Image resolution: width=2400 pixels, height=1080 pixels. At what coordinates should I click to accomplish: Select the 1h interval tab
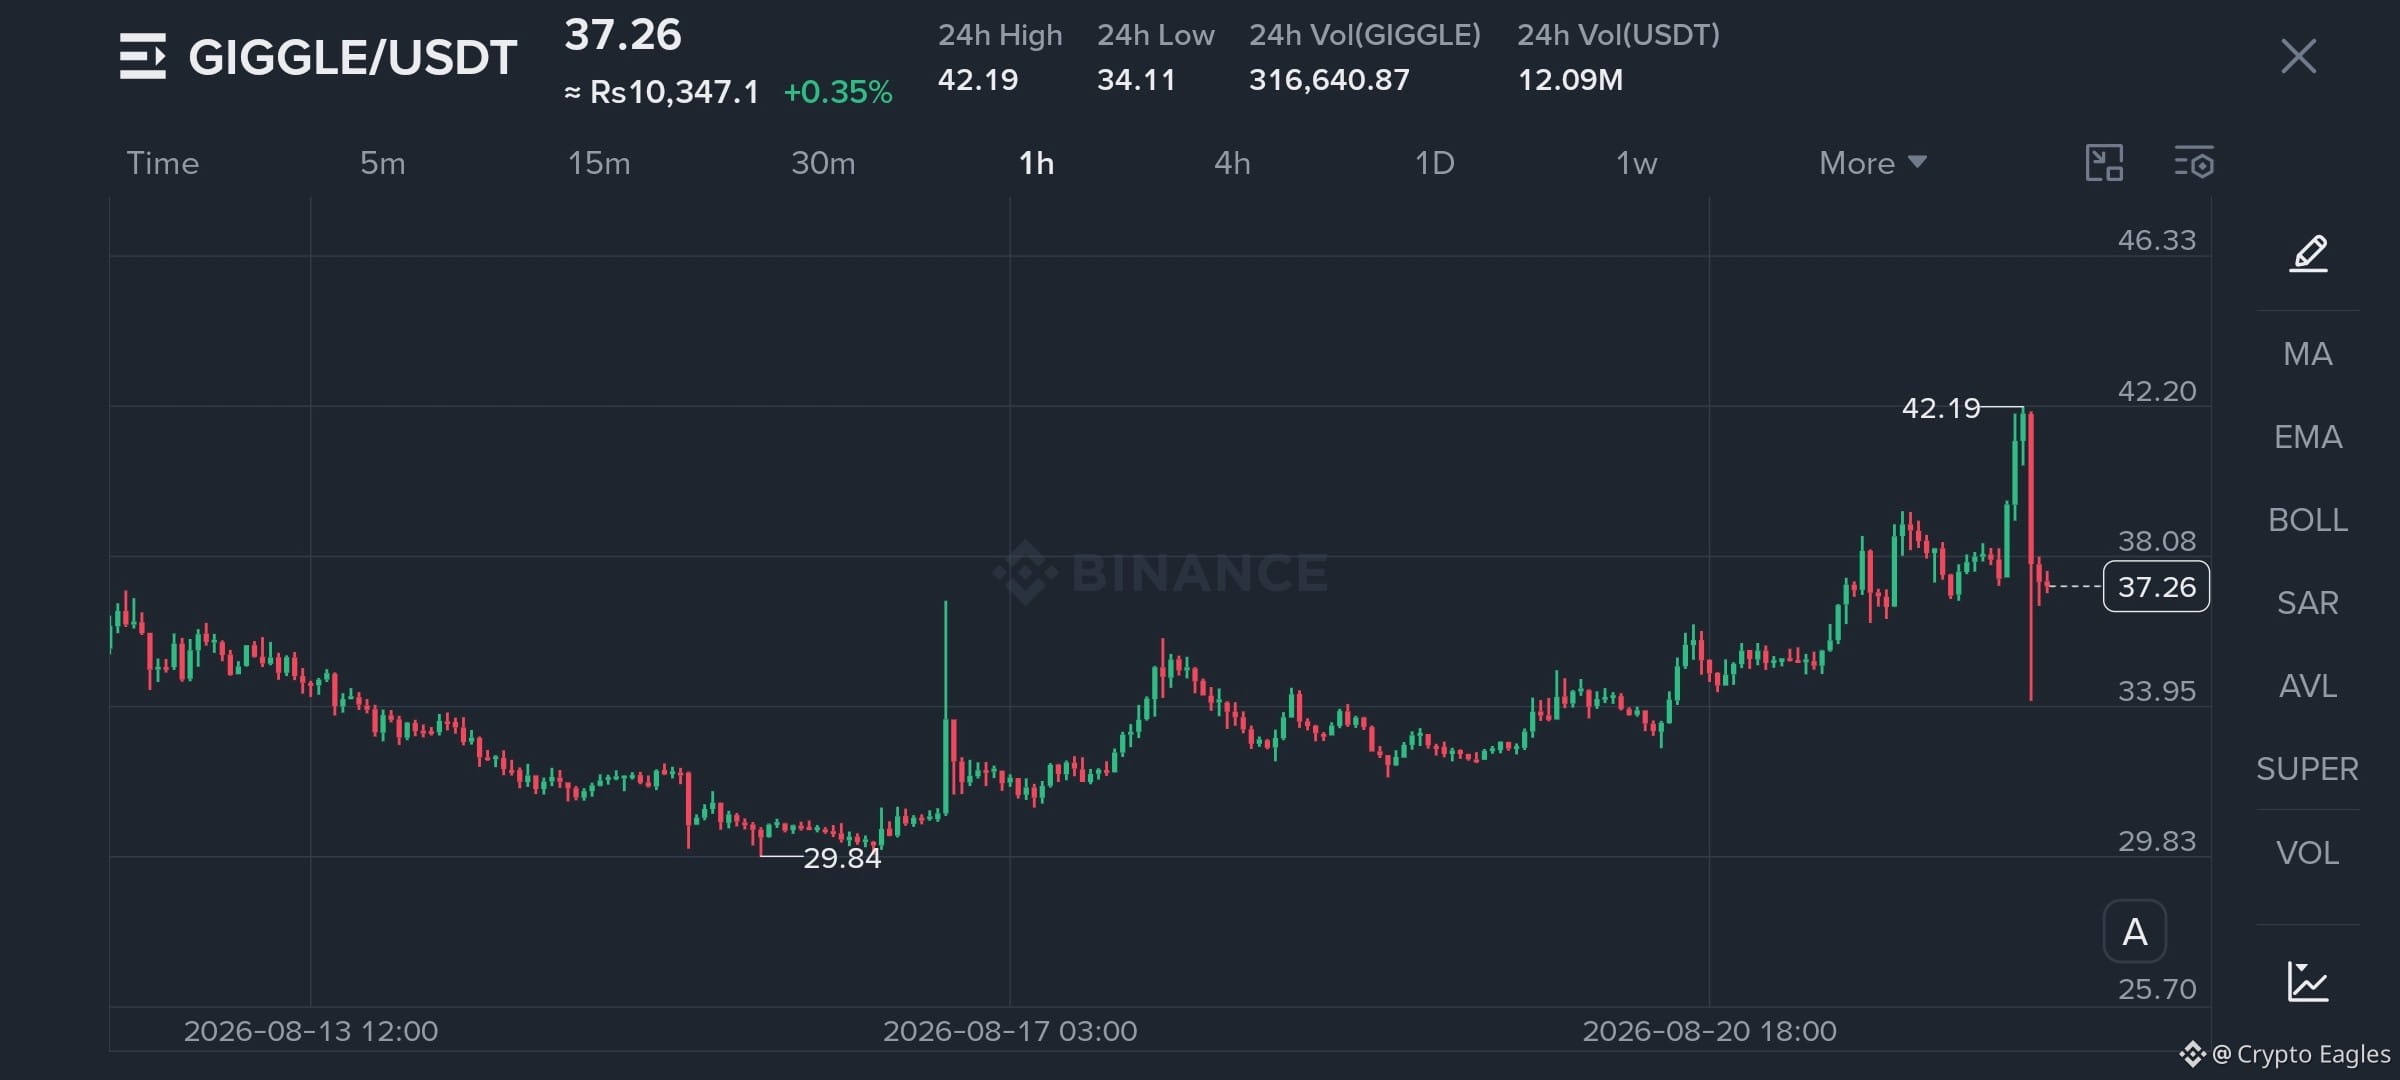point(1036,163)
